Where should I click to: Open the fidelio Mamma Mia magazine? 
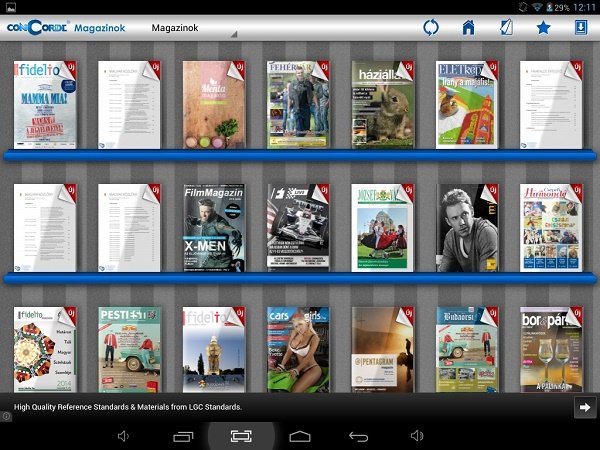click(45, 104)
